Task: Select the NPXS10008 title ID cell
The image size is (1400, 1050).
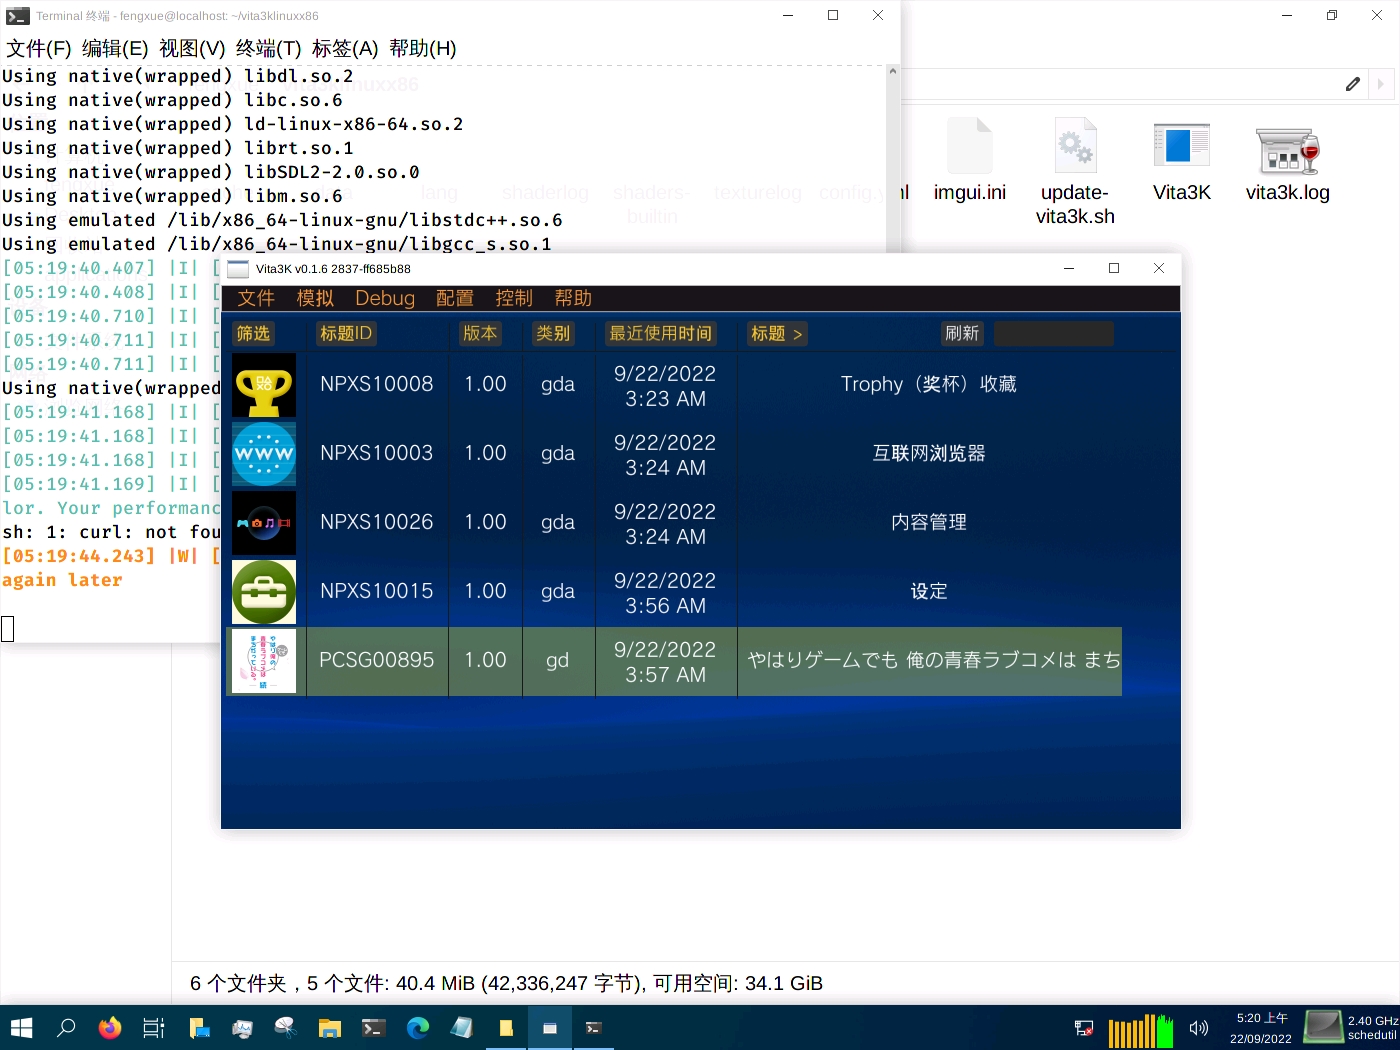Action: coord(377,384)
